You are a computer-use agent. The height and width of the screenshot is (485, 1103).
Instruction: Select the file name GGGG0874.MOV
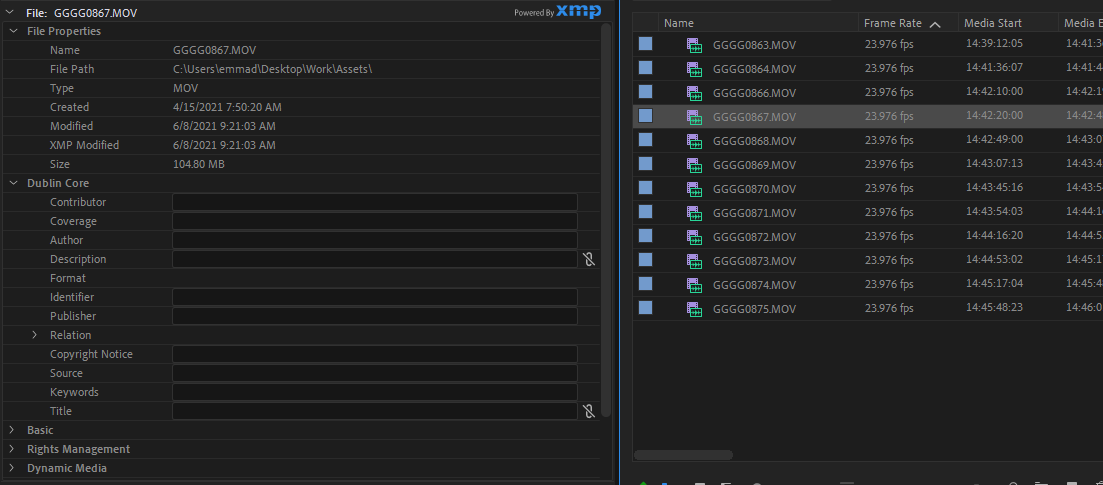754,285
